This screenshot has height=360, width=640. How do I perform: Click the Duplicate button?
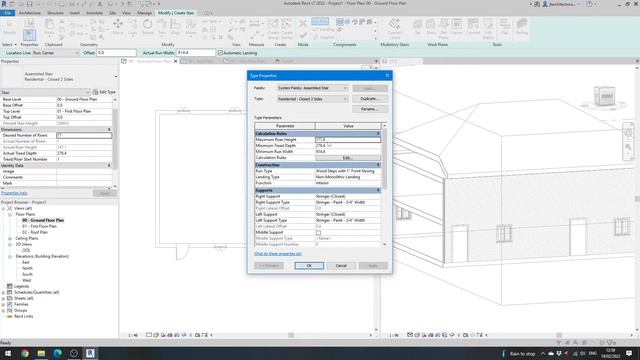(369, 99)
